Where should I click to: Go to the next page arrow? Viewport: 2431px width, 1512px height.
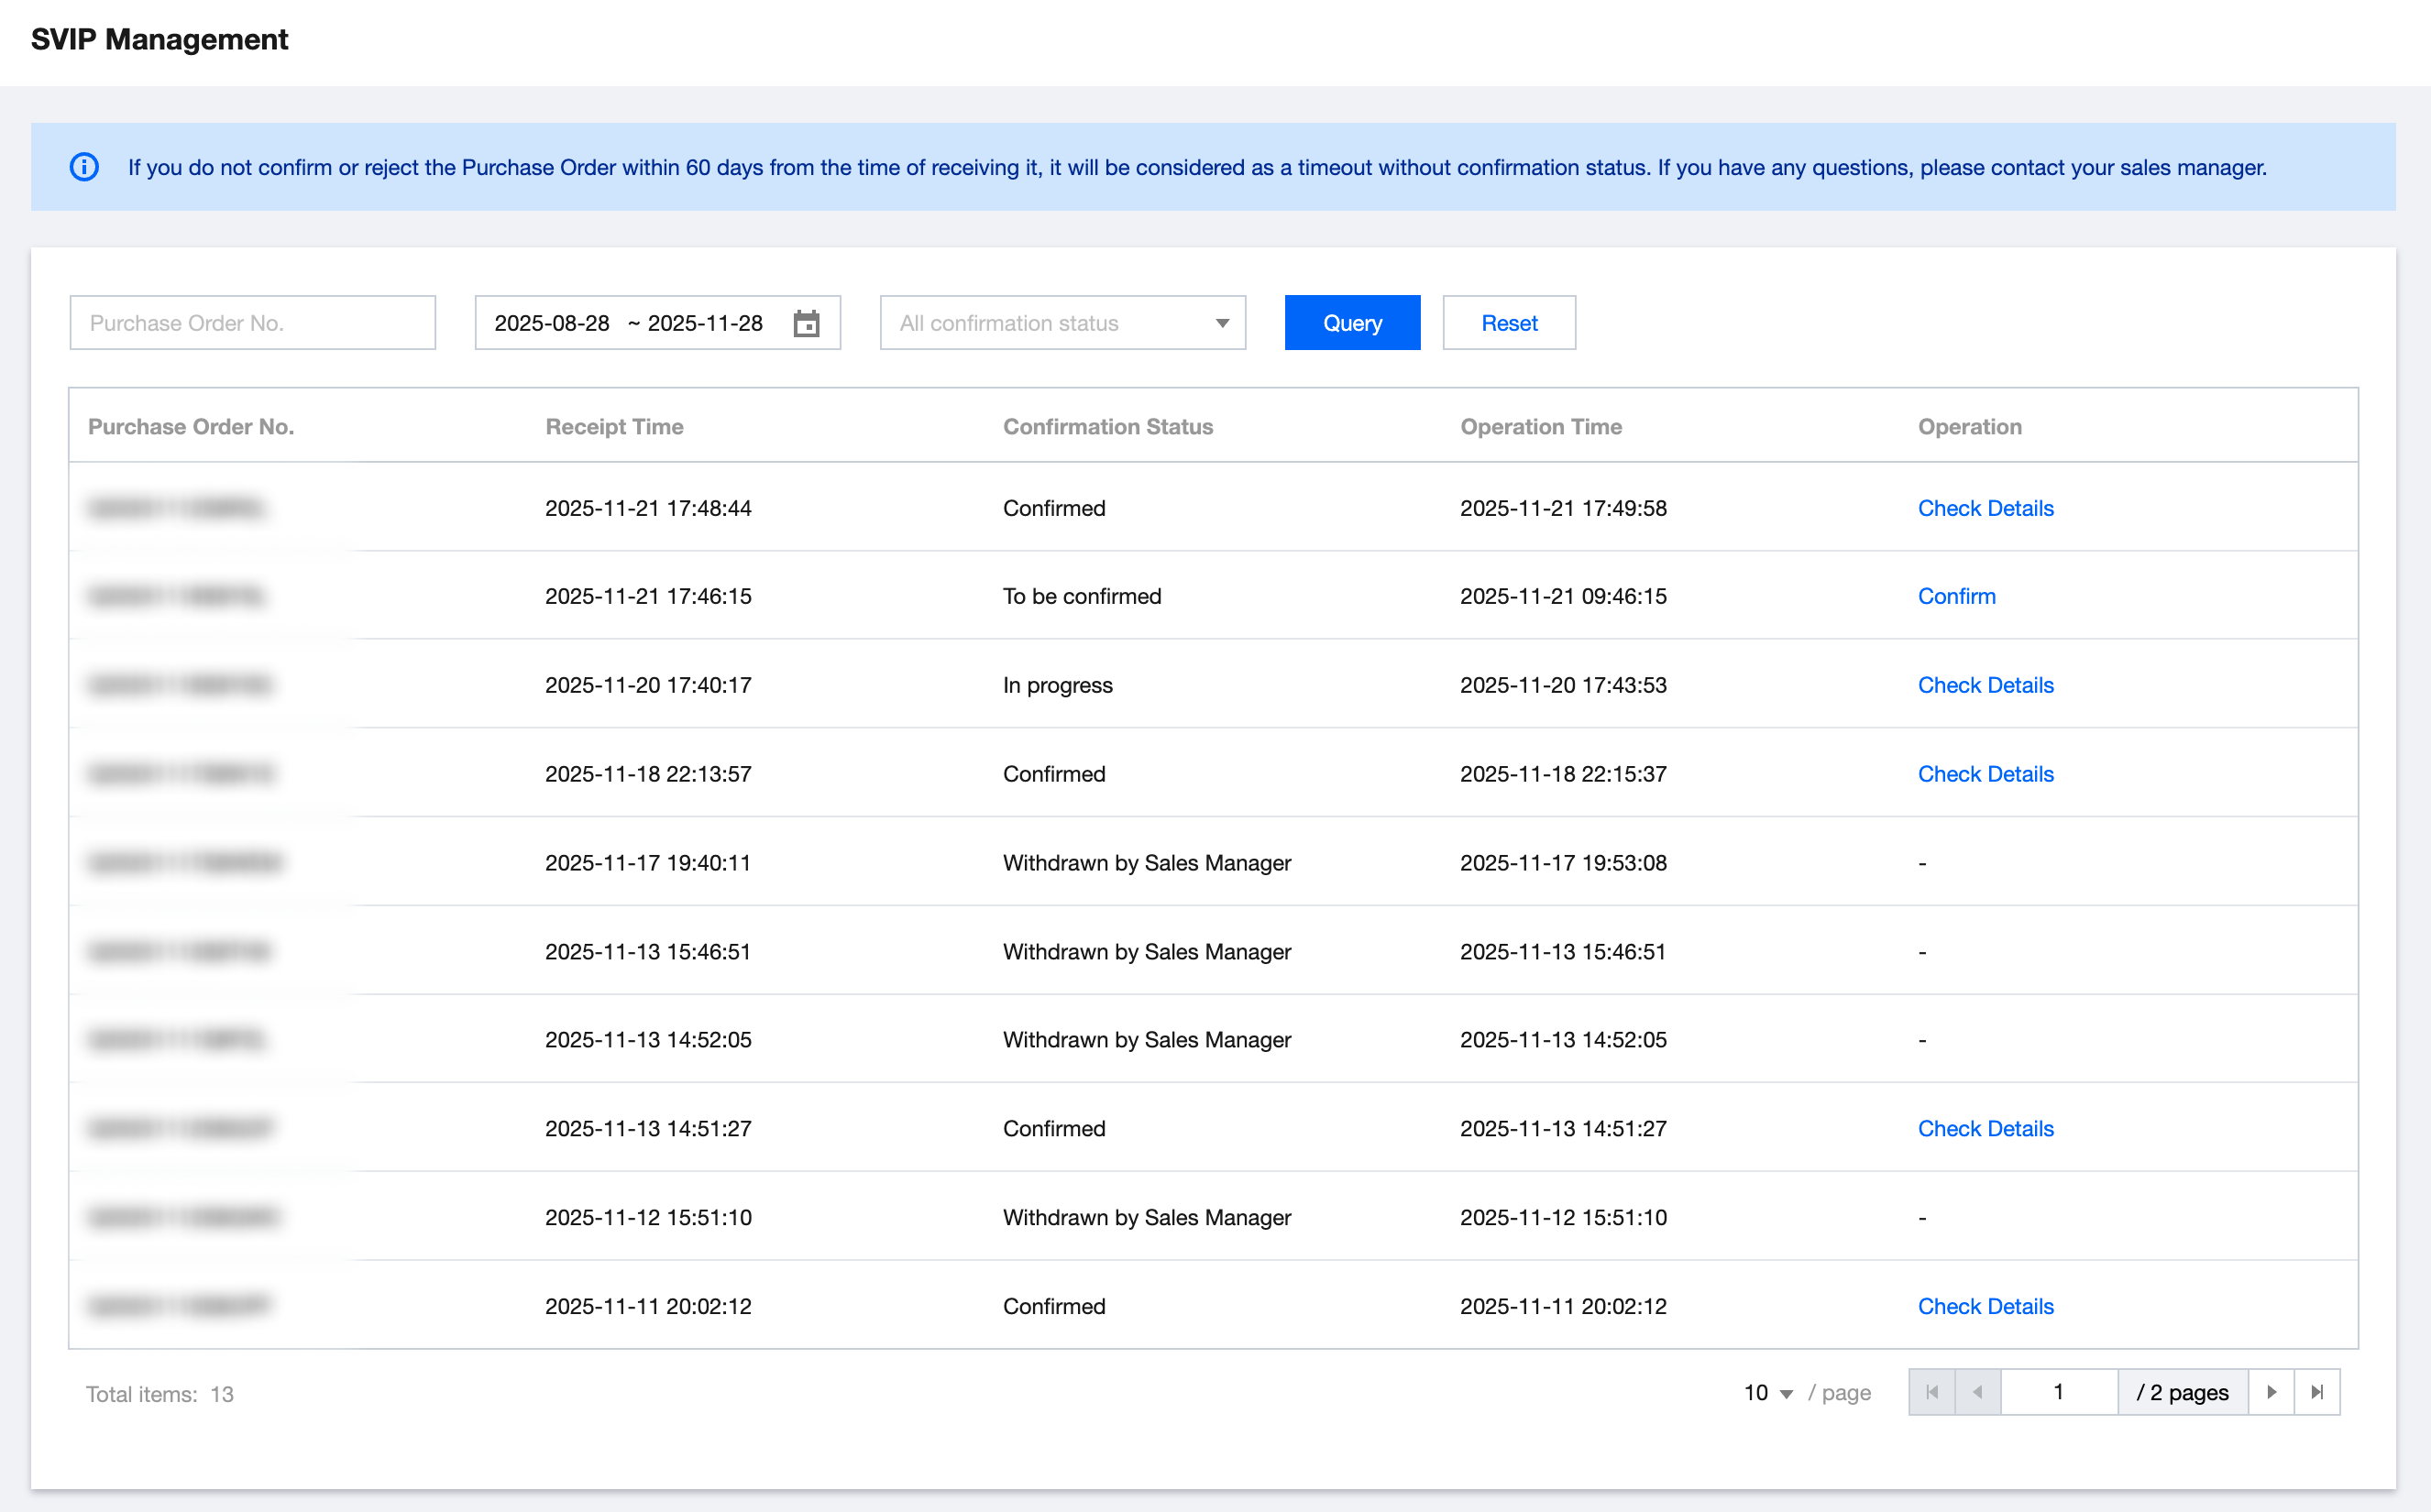click(x=2271, y=1392)
